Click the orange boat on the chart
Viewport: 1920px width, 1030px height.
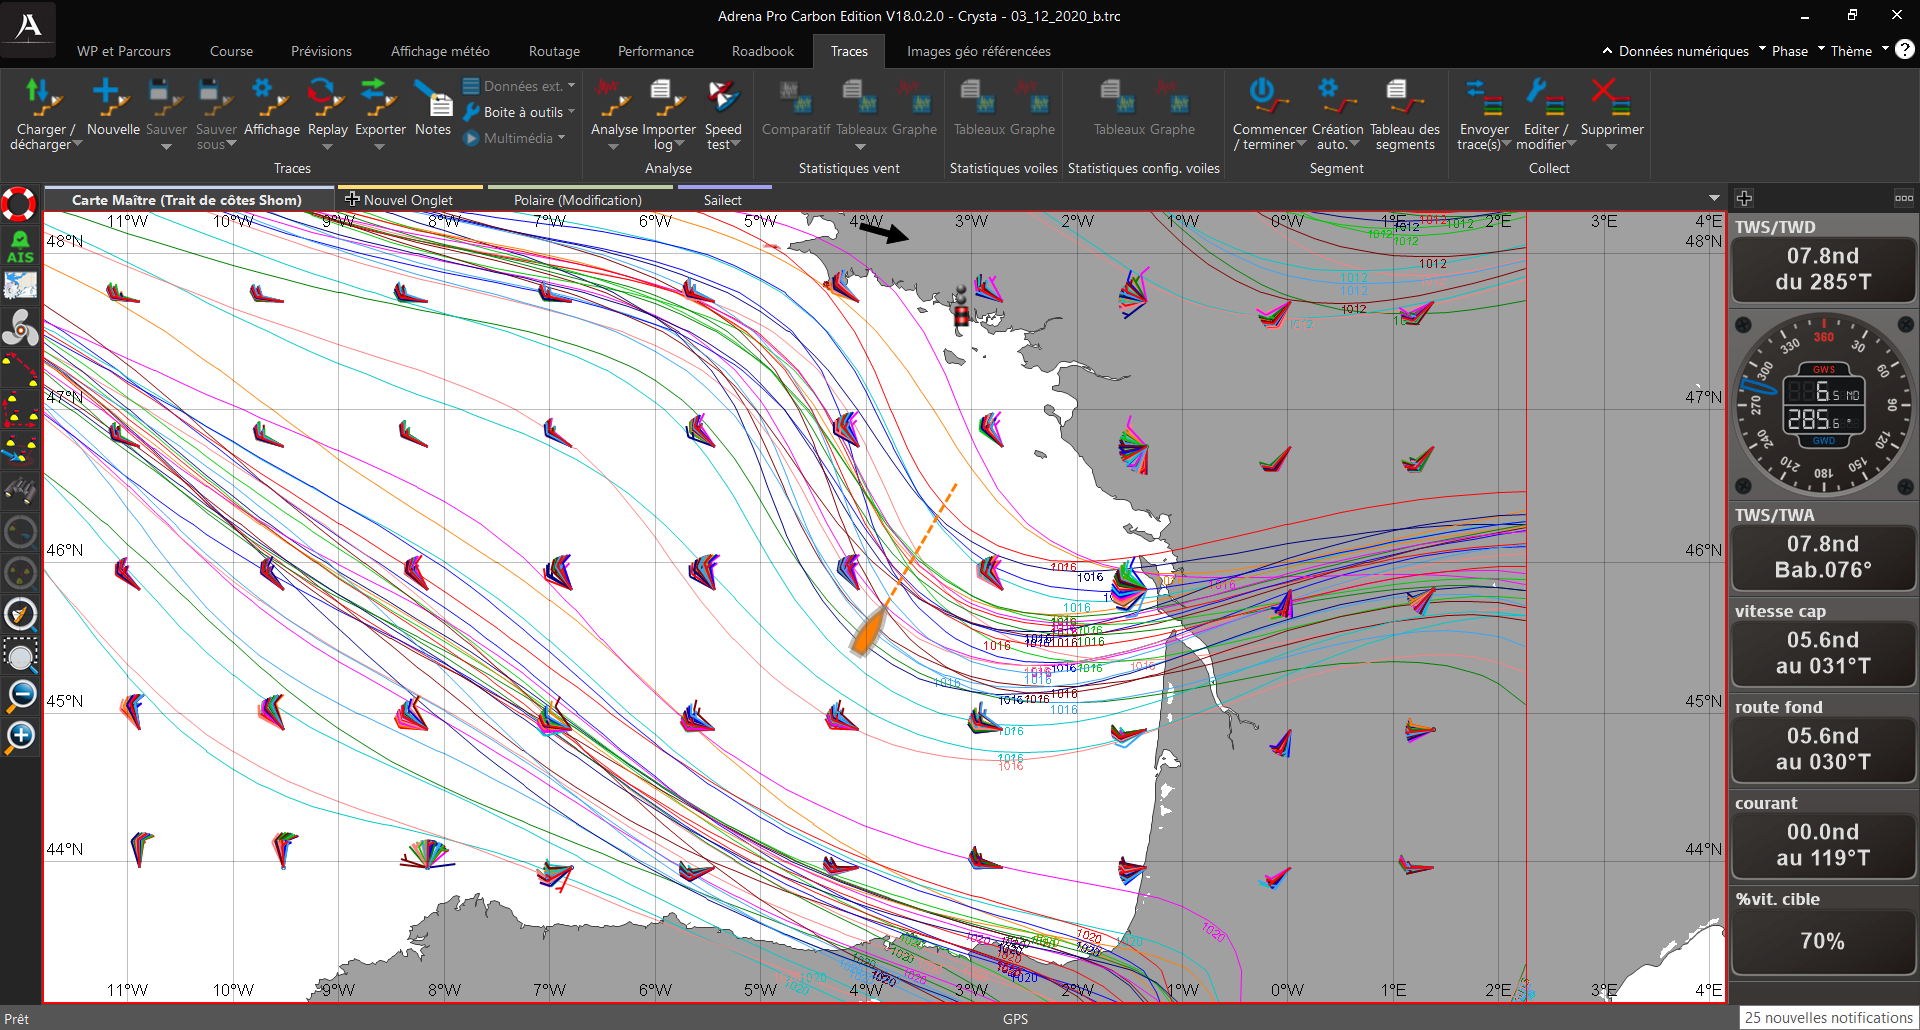[867, 630]
